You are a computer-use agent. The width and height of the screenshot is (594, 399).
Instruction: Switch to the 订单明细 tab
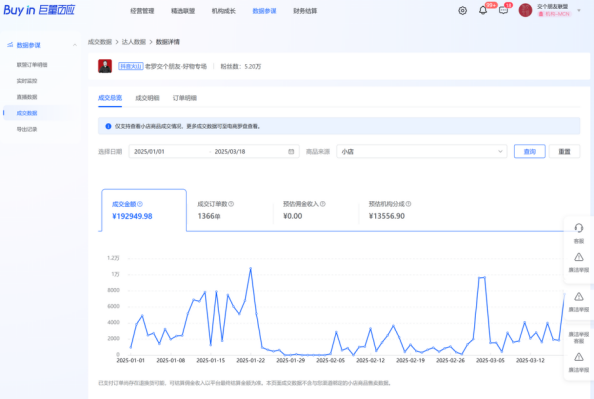click(x=184, y=98)
